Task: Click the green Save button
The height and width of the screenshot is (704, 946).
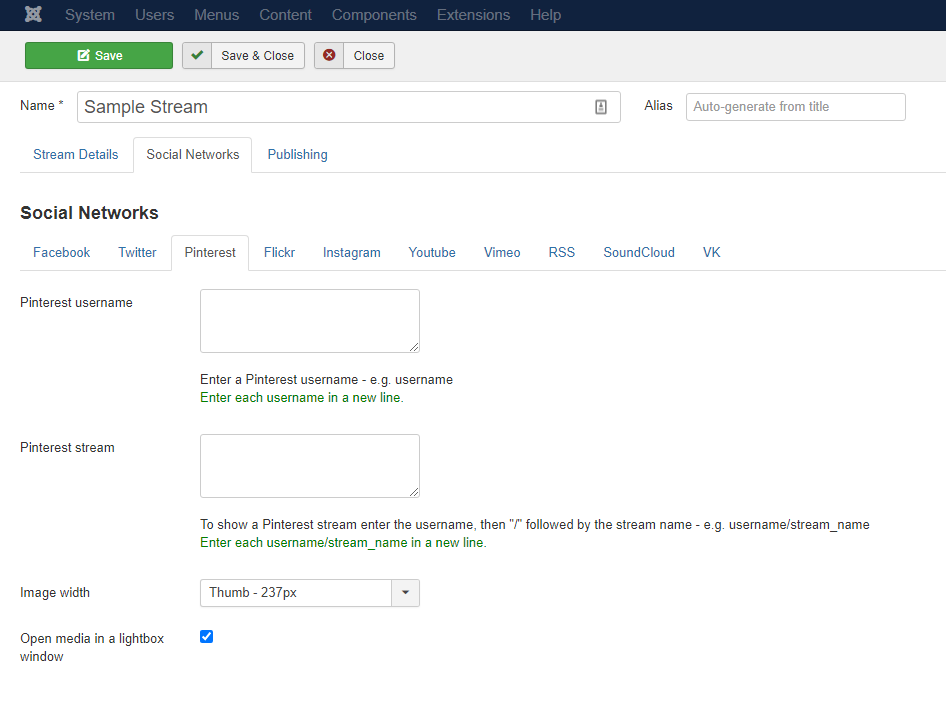Action: click(x=99, y=55)
